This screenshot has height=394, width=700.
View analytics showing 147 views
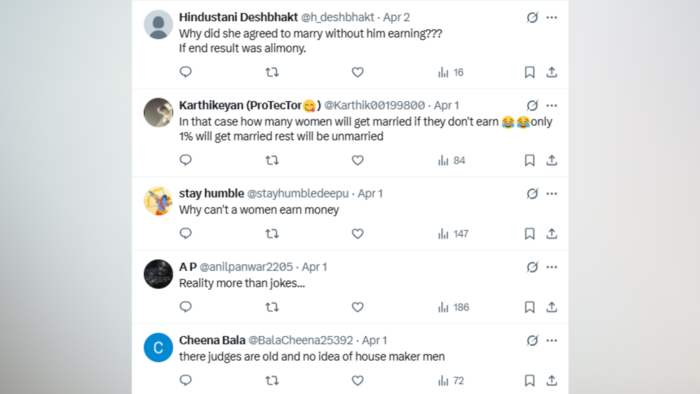[453, 234]
